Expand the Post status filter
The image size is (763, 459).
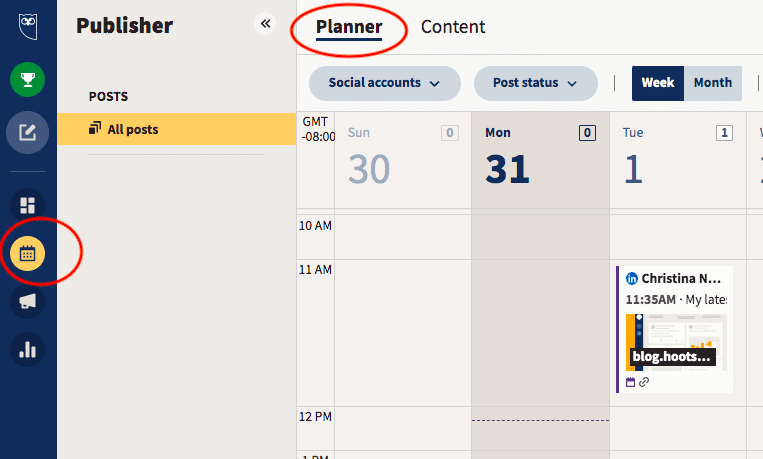535,83
